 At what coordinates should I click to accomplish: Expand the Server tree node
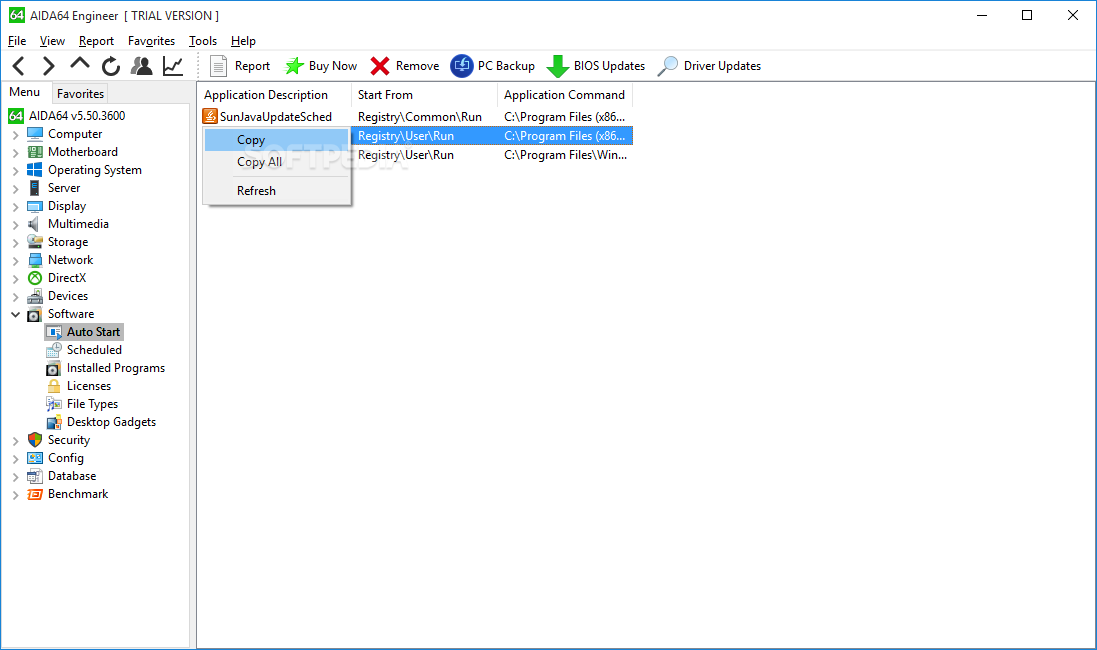click(15, 189)
